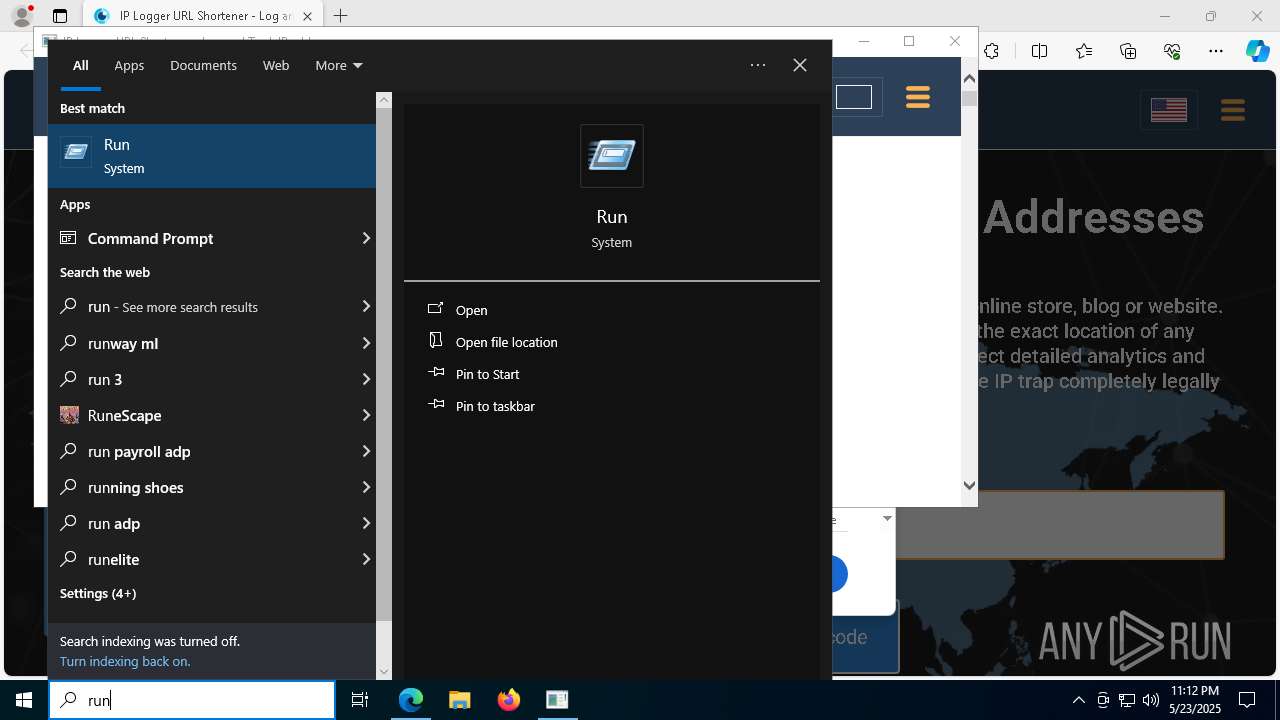Expand the 'run 3' suggestion arrow
Viewport: 1280px width, 720px height.
pos(366,379)
